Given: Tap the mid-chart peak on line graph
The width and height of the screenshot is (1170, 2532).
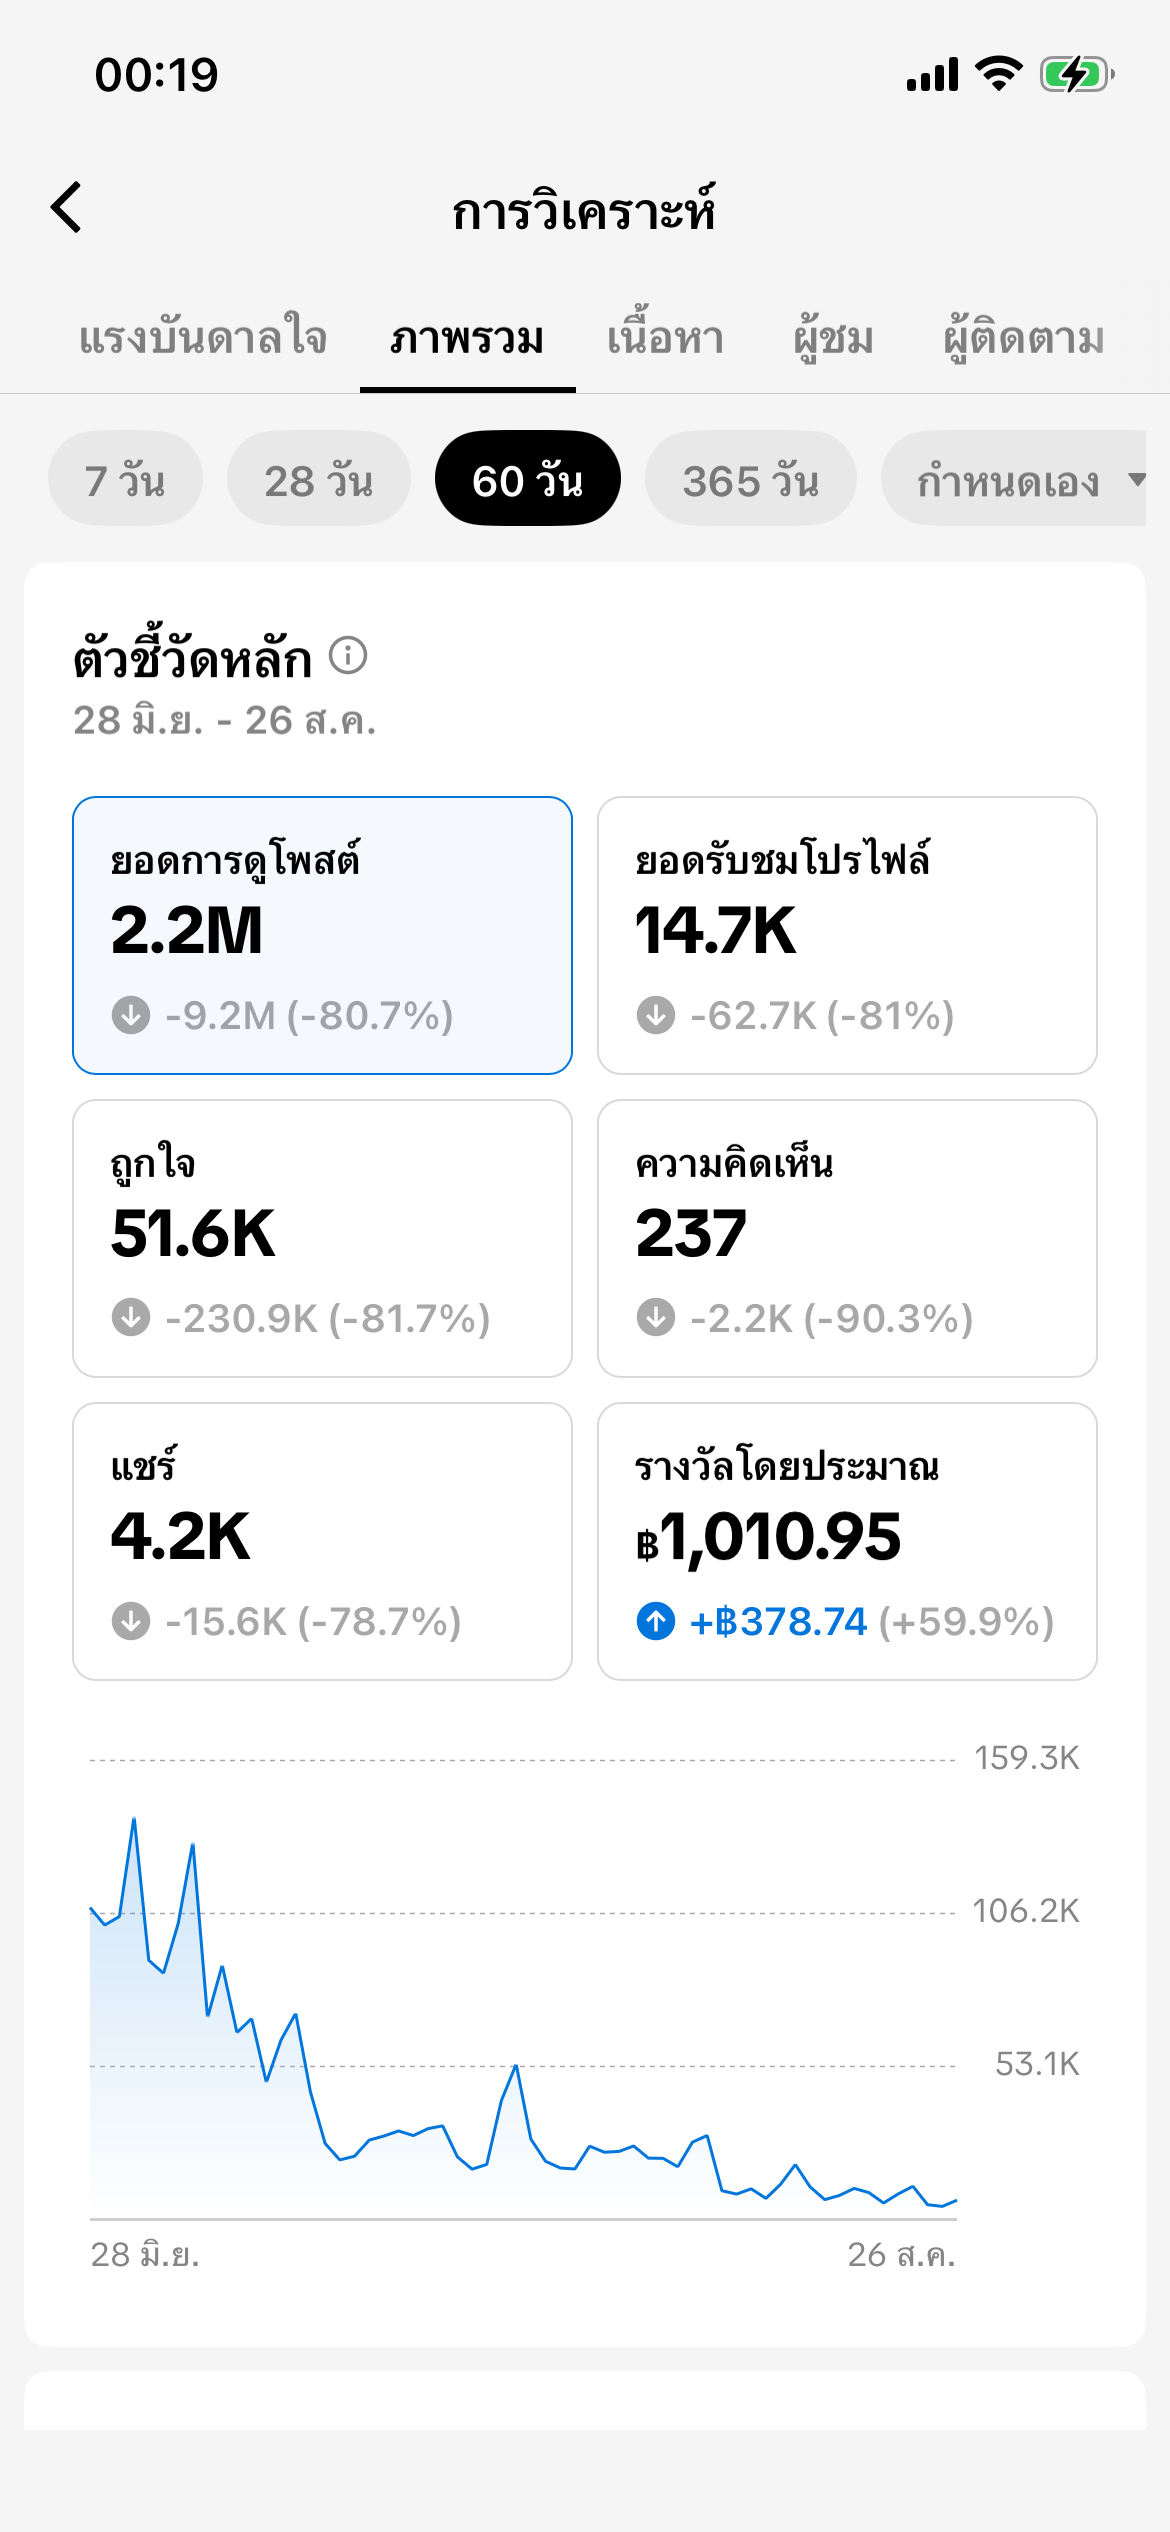Looking at the screenshot, I should (516, 2066).
